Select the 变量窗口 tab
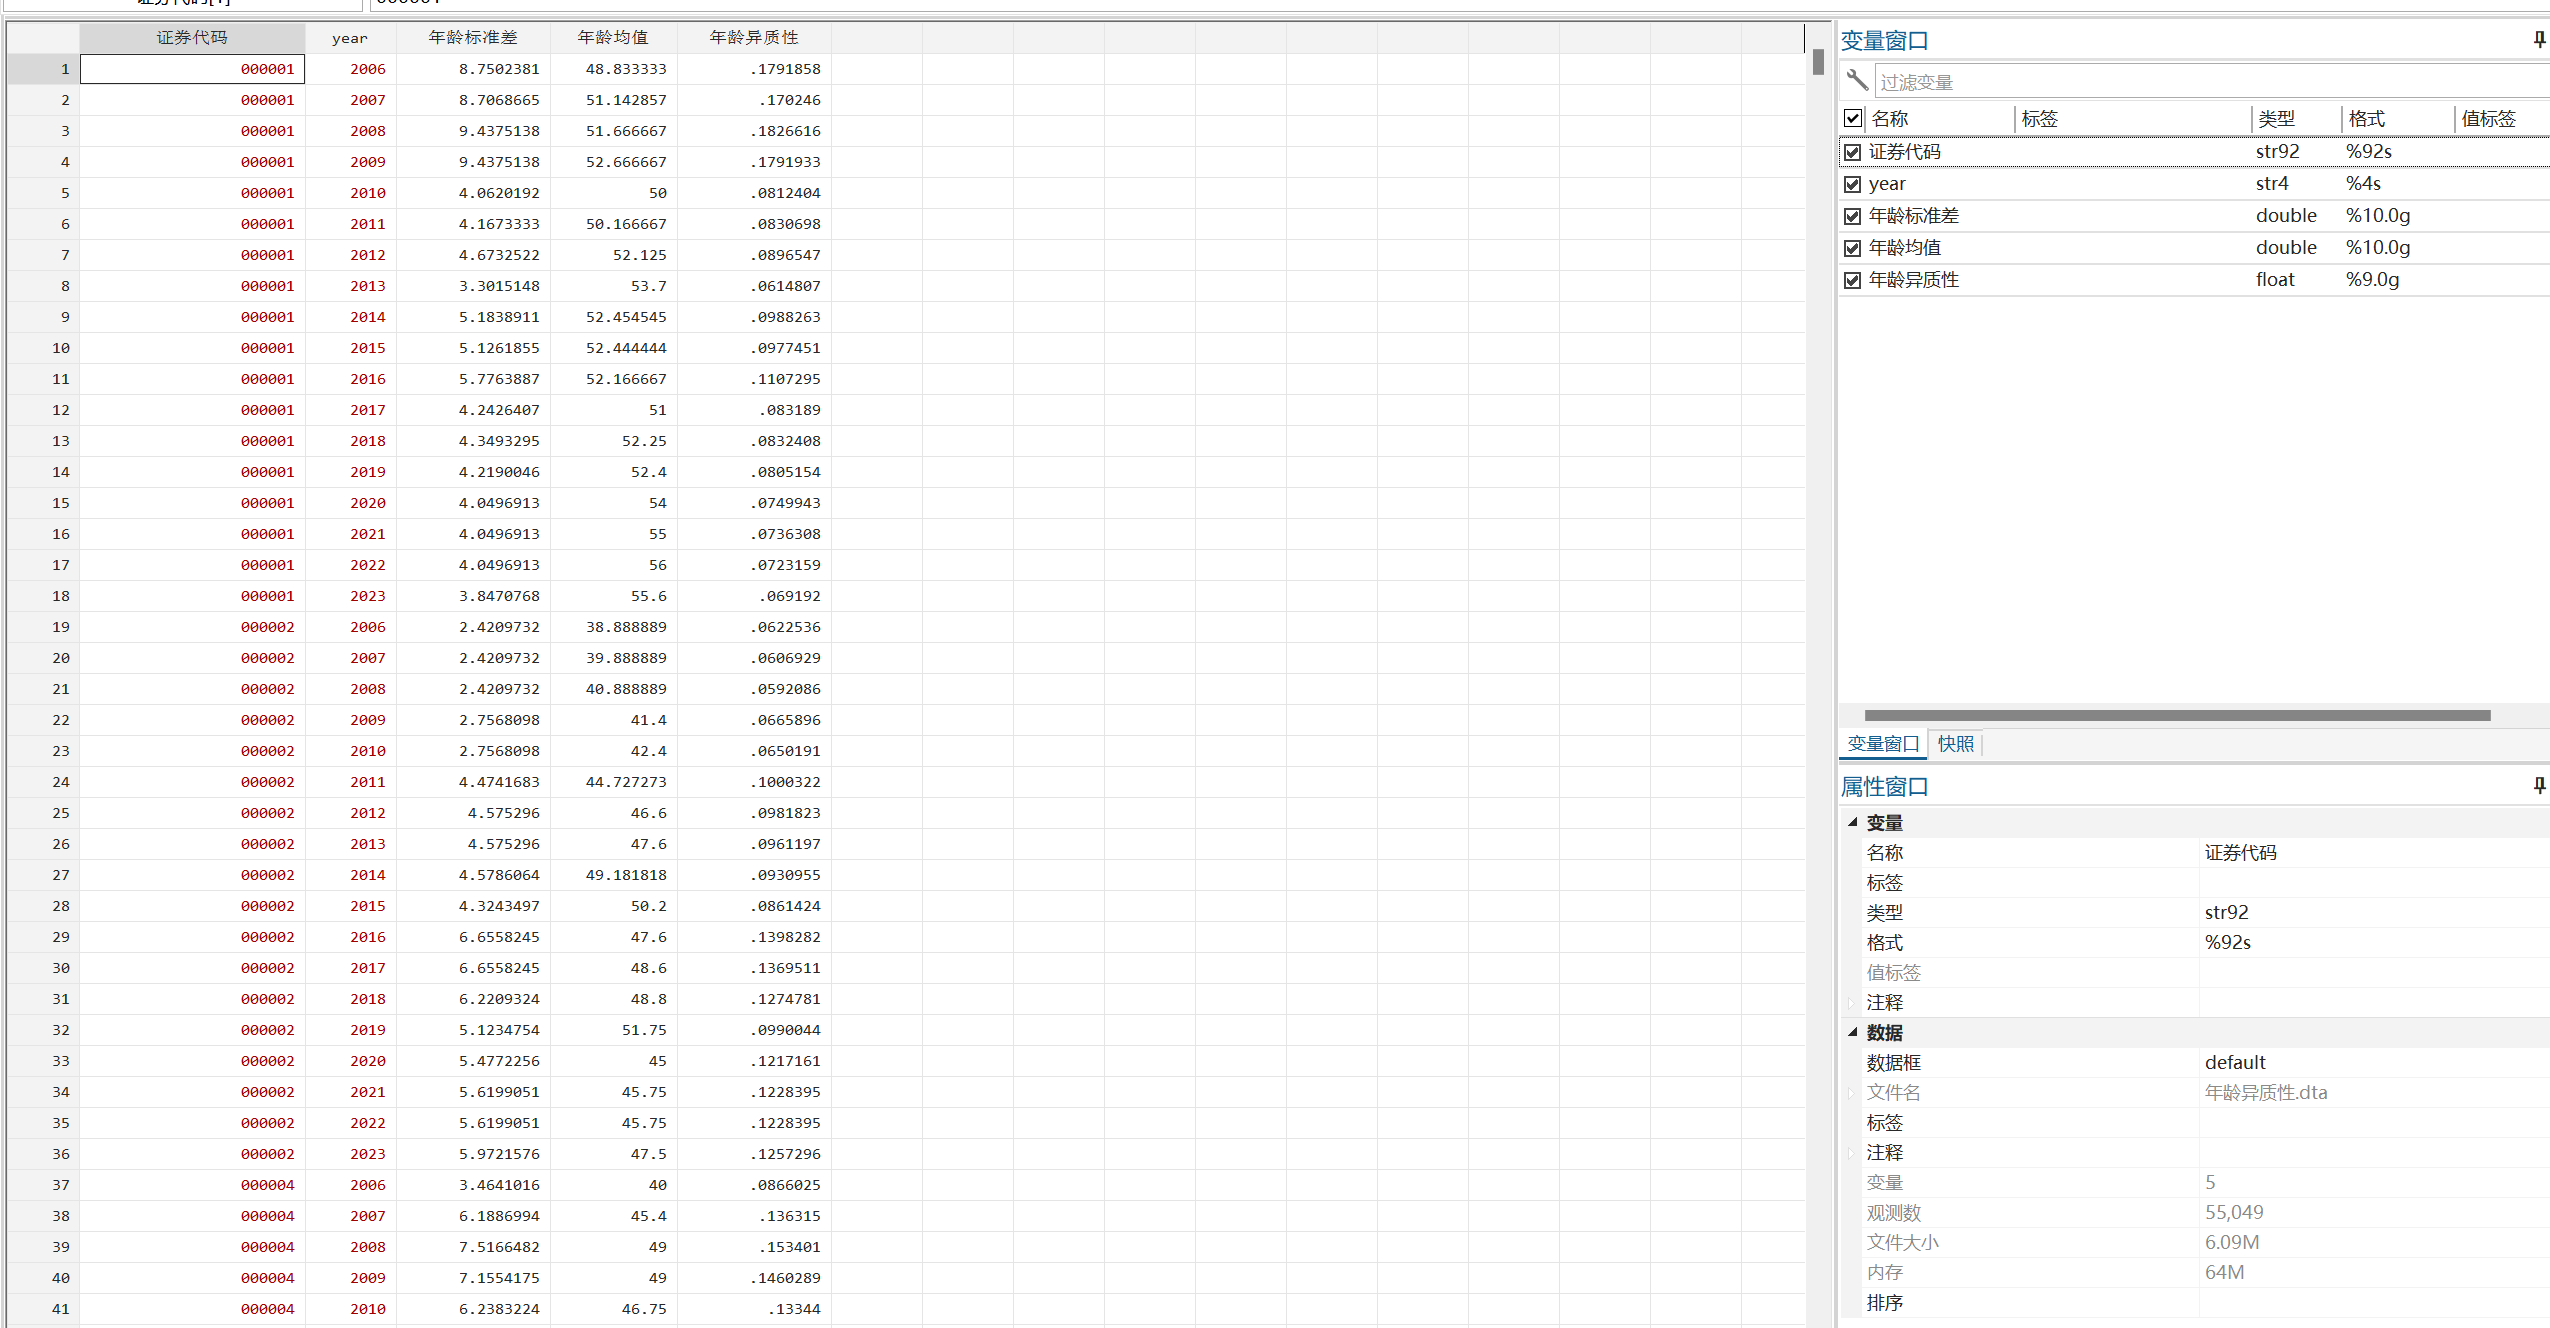Viewport: 2550px width, 1328px height. 1882,744
